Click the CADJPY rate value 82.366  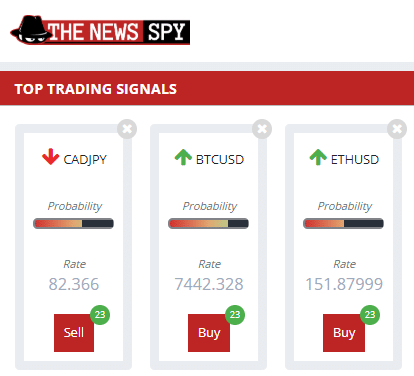tap(74, 284)
